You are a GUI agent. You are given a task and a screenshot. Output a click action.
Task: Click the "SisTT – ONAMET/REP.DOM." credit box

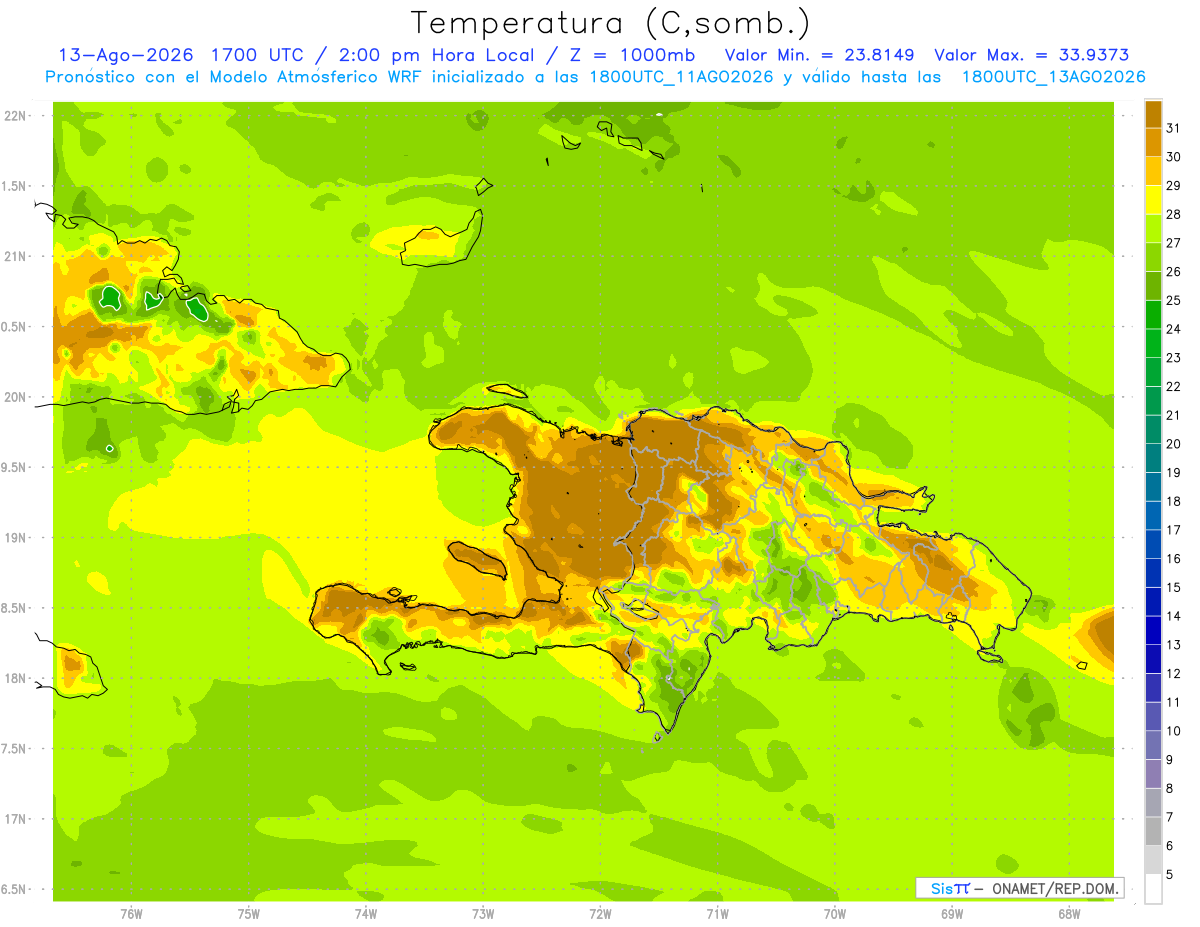1019,888
